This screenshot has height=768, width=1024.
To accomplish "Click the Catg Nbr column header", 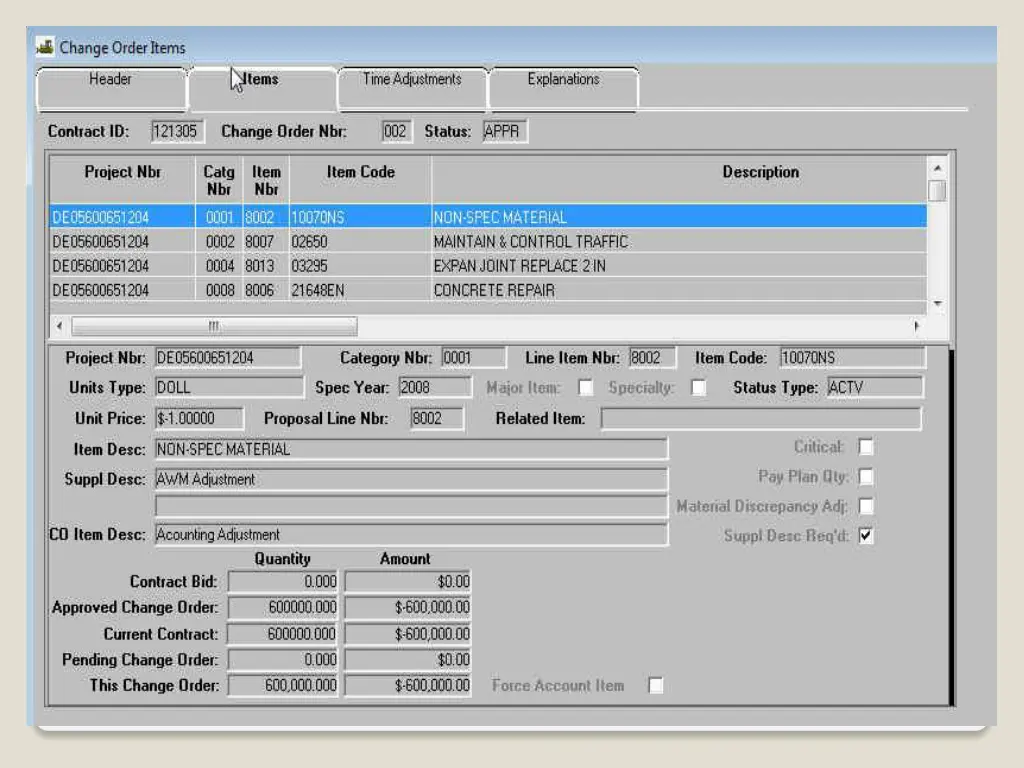I will point(219,180).
